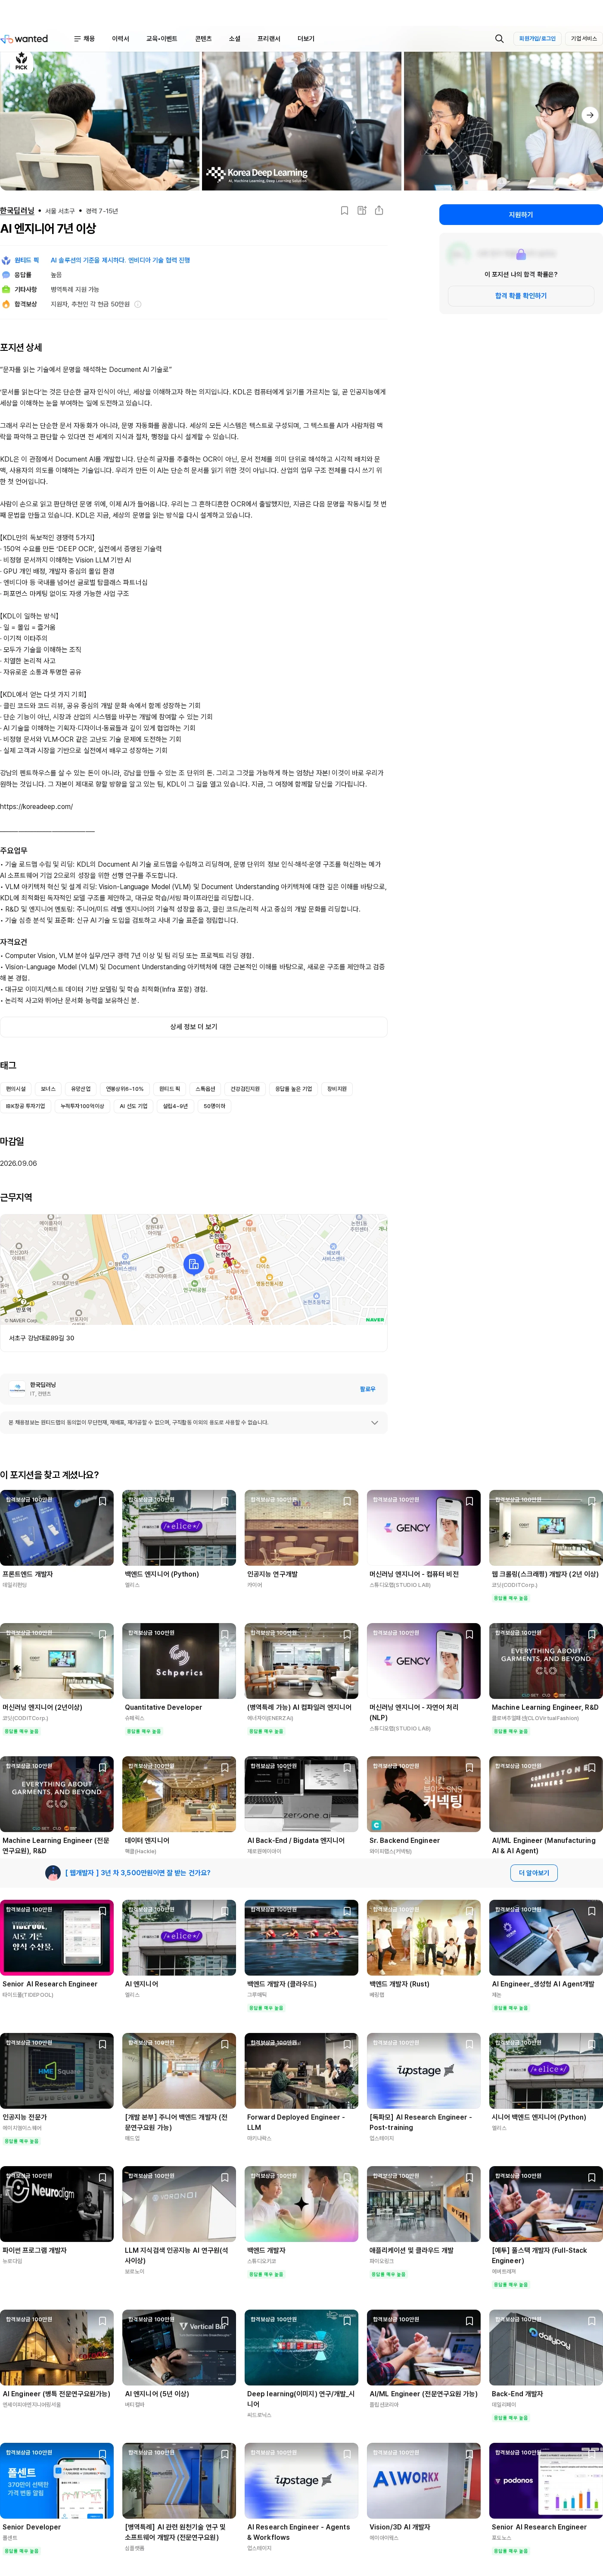
Task: Click the 지원하기 apply button
Action: tap(521, 215)
